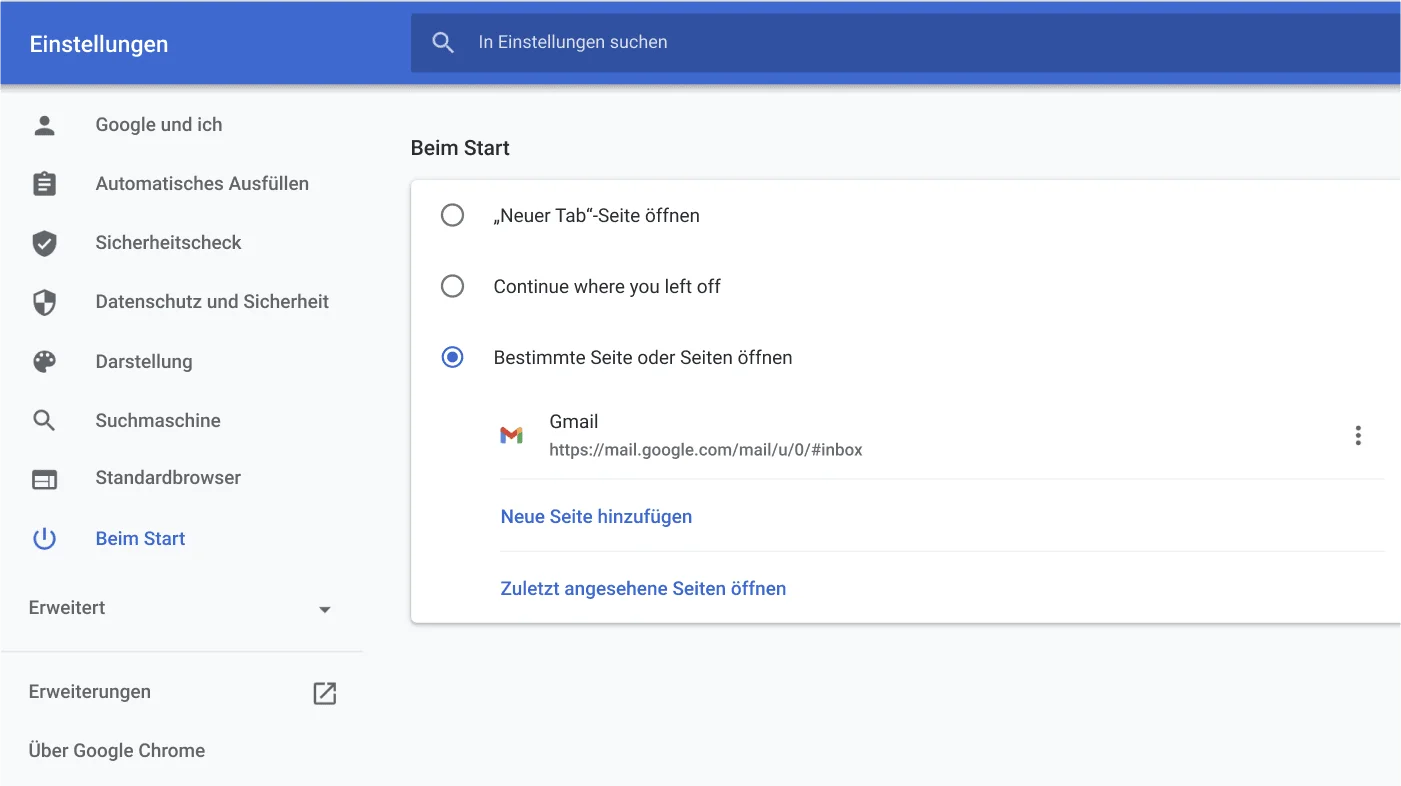Screen dimensions: 1401x786
Task: Open the Erweiterungen page
Action: (89, 691)
